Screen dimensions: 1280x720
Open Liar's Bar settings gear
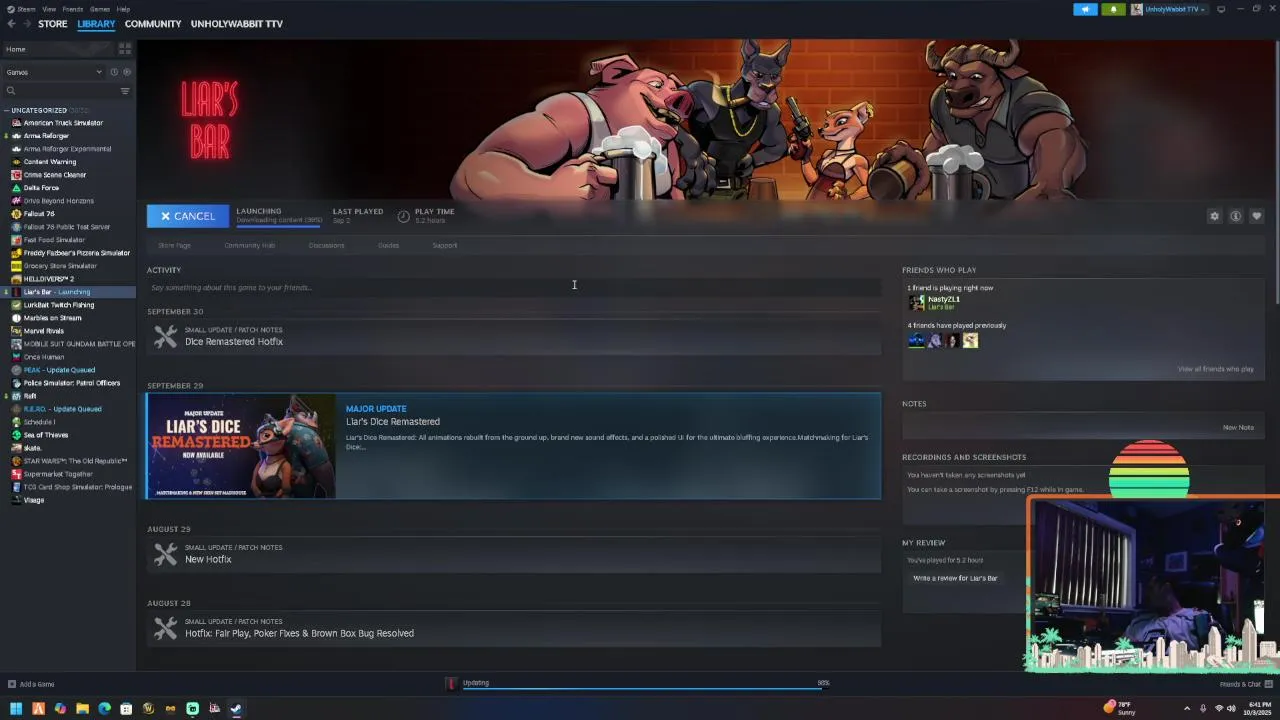pos(1214,216)
